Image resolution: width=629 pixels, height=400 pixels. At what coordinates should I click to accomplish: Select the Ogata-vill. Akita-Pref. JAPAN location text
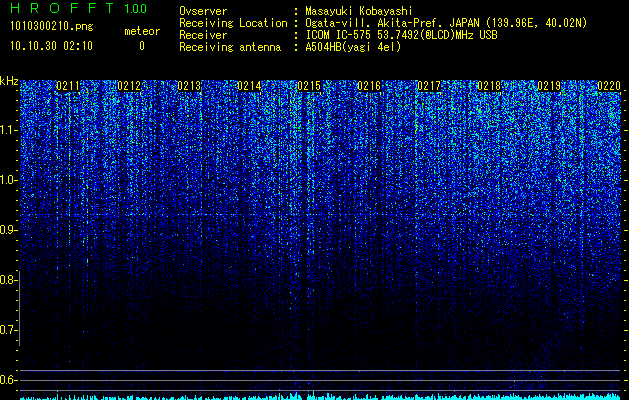tap(392, 23)
